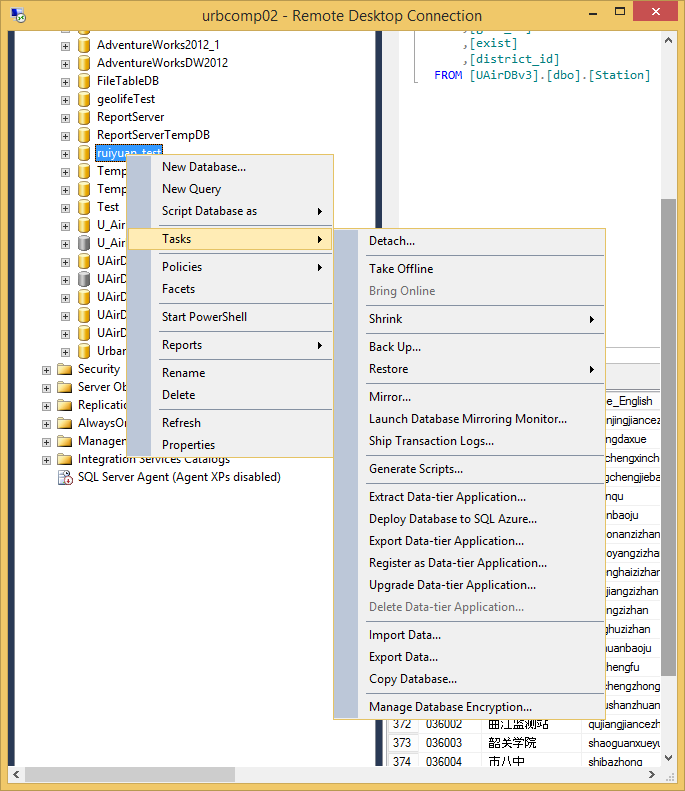Select Generate Scripts... menu entry
Viewport: 685px width, 791px height.
coord(415,469)
